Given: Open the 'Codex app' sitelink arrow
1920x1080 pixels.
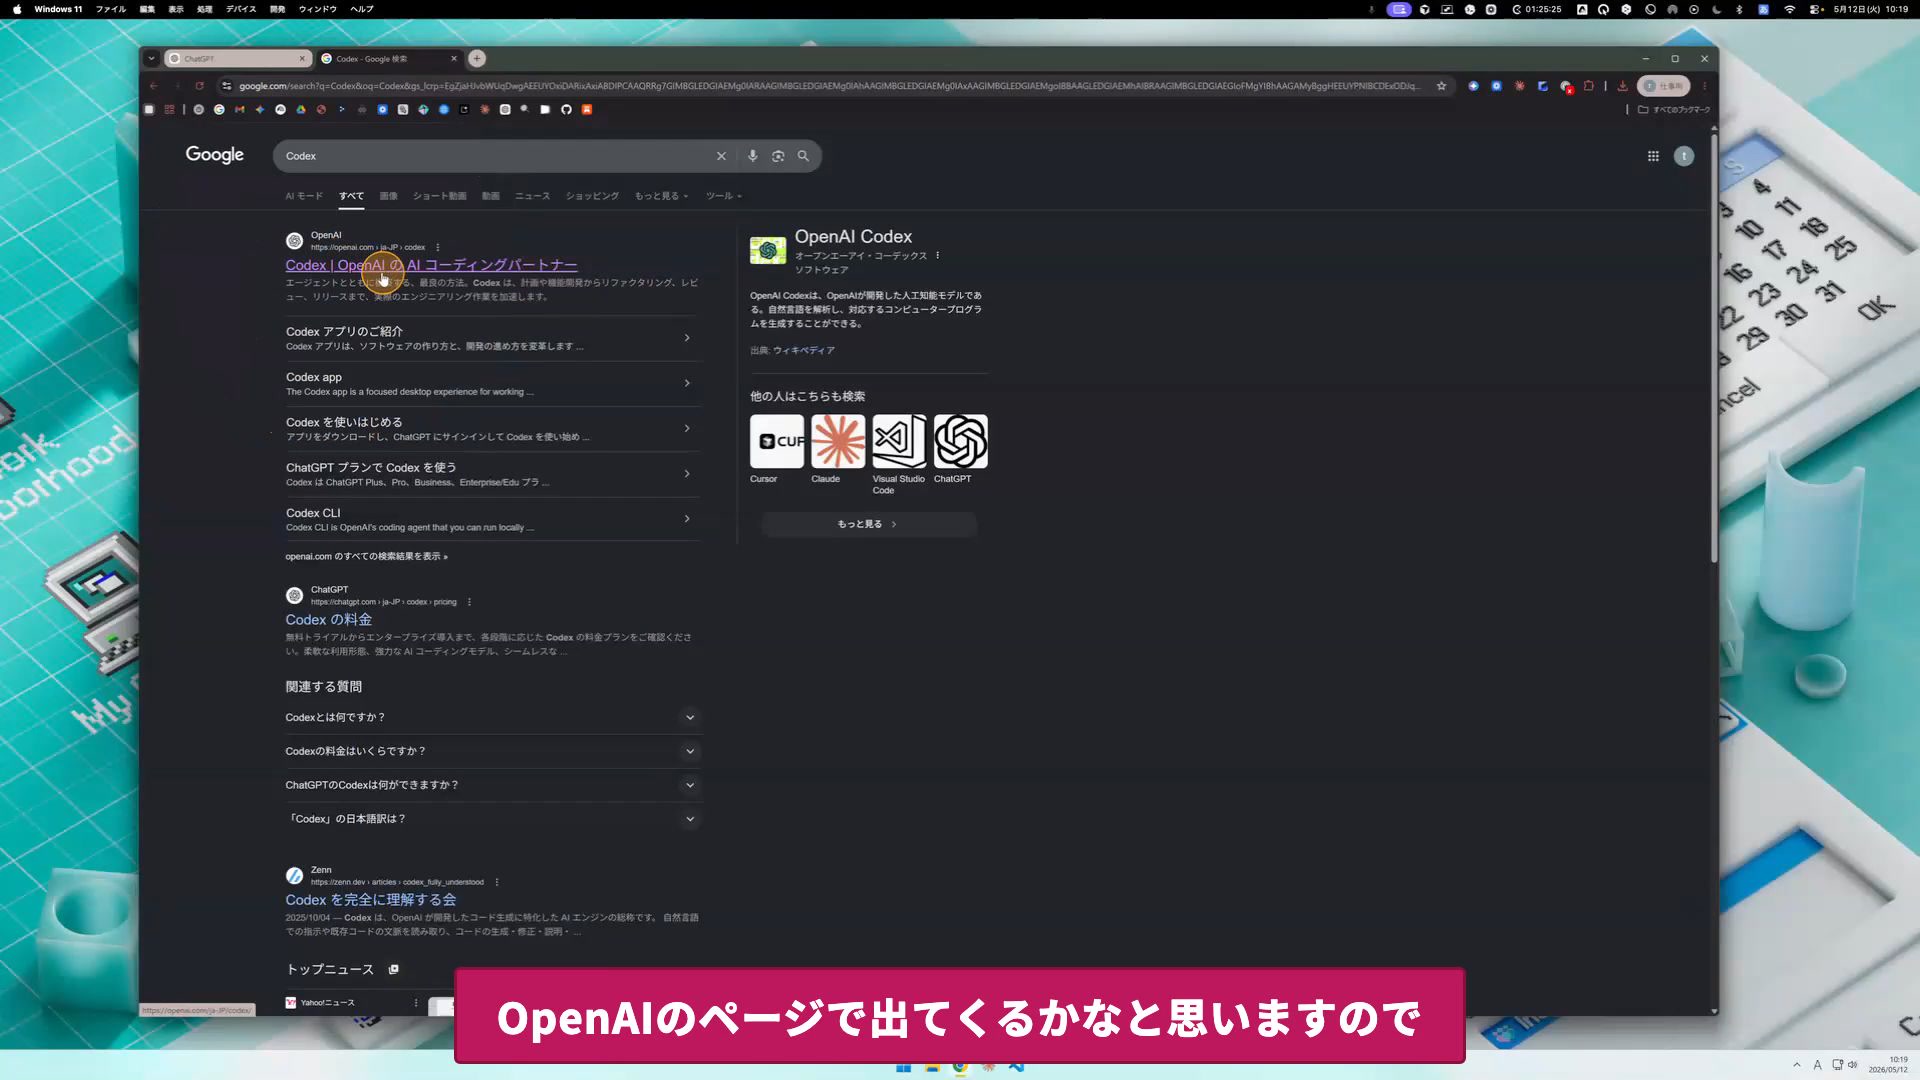Looking at the screenshot, I should 687,383.
